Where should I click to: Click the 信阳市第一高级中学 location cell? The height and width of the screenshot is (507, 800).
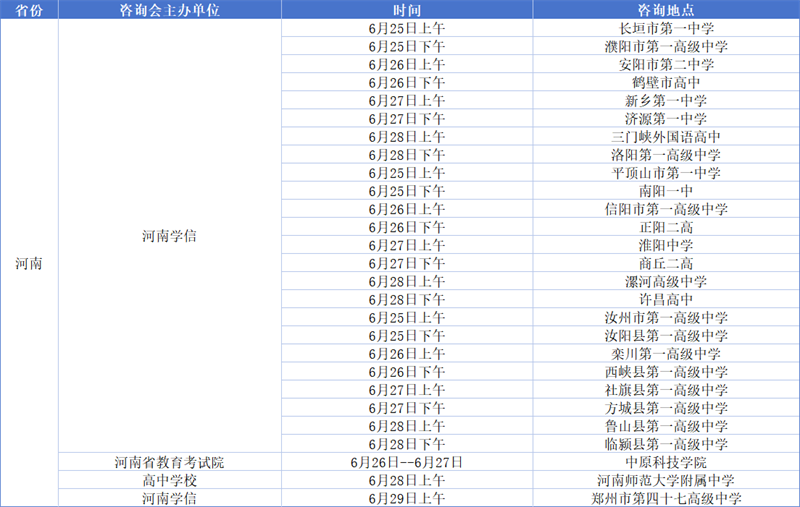click(x=666, y=209)
